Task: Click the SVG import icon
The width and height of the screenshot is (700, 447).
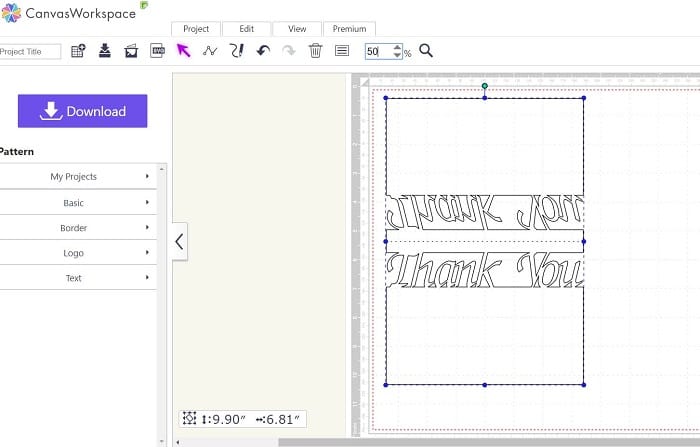Action: coord(157,50)
